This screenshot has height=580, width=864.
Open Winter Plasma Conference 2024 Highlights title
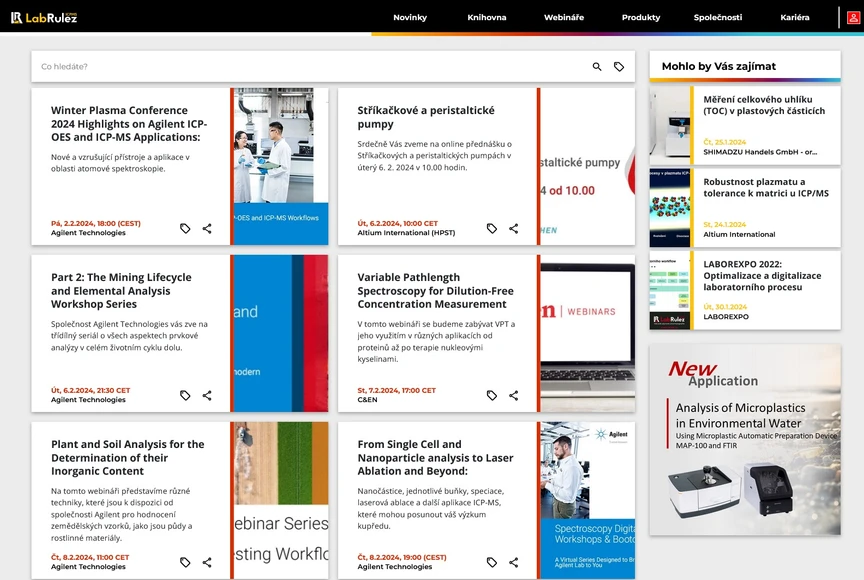129,124
